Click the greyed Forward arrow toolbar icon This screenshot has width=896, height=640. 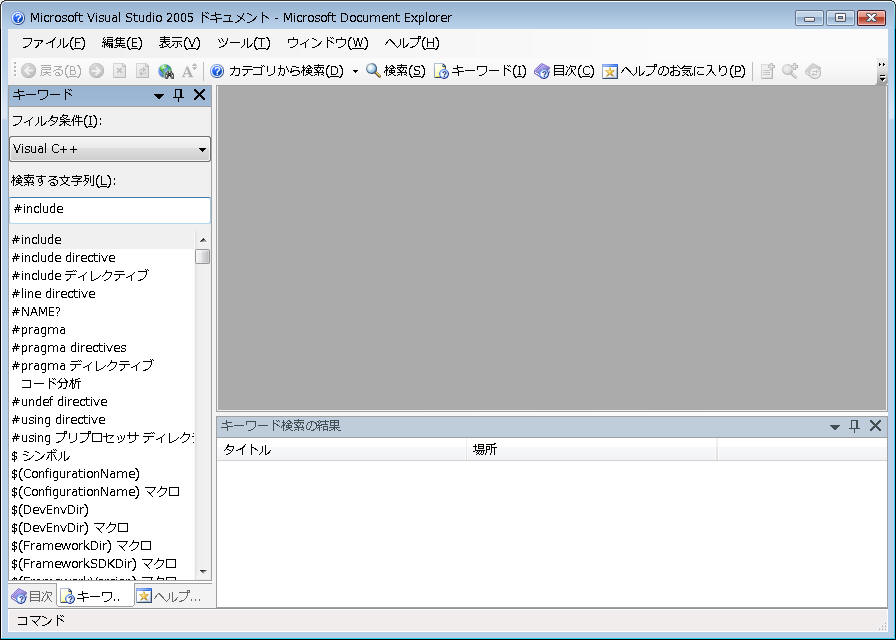[x=97, y=71]
